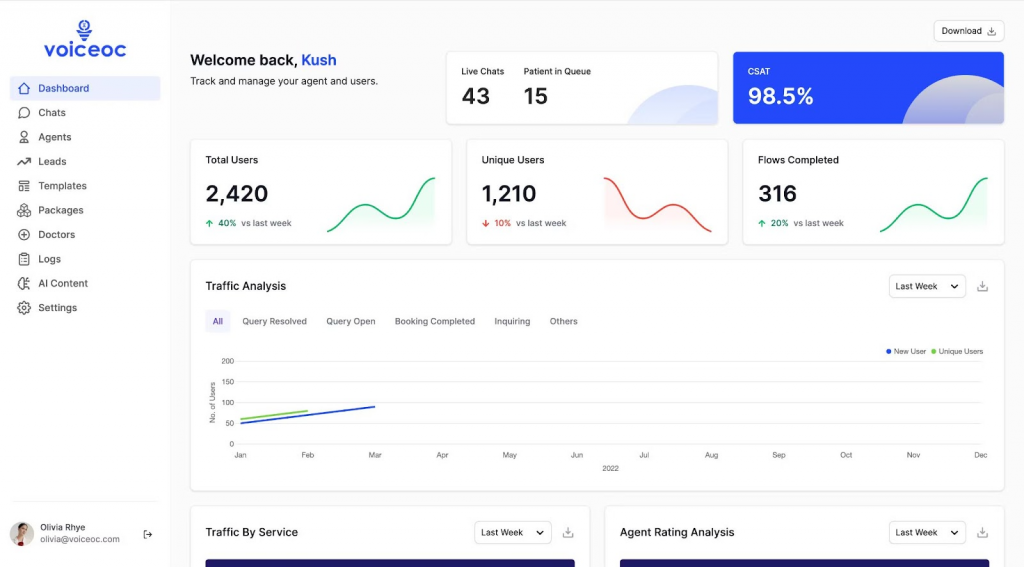Click the Download button at top right
Viewport: 1024px width, 567px height.
coord(968,31)
